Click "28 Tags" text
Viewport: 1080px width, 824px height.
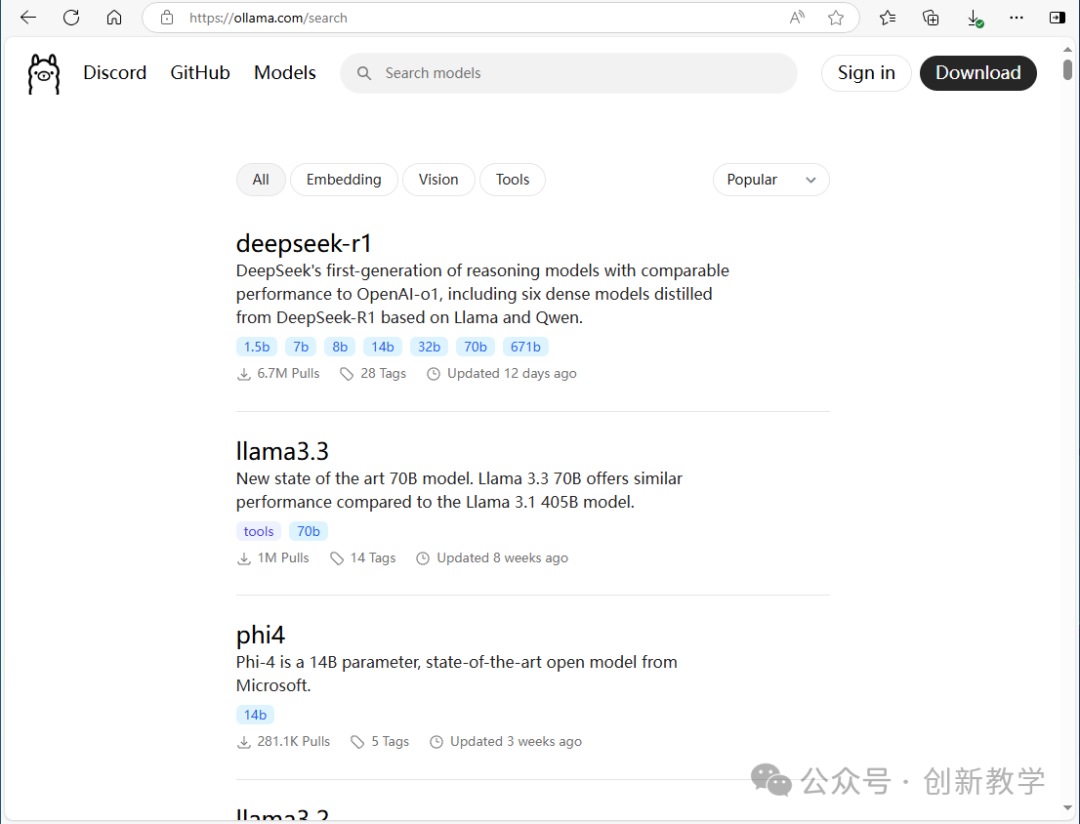[384, 374]
